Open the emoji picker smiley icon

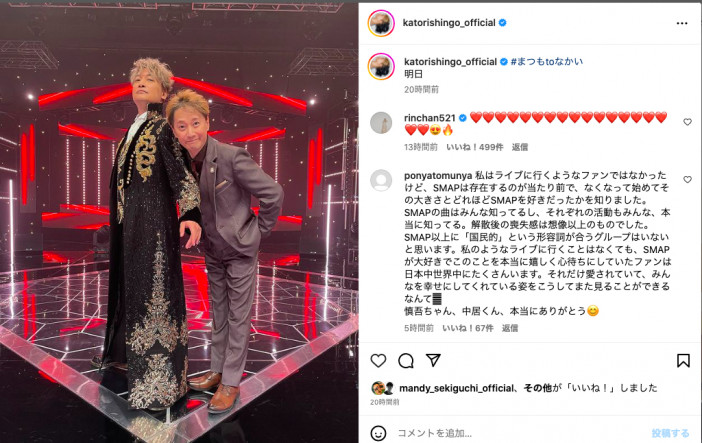point(378,433)
